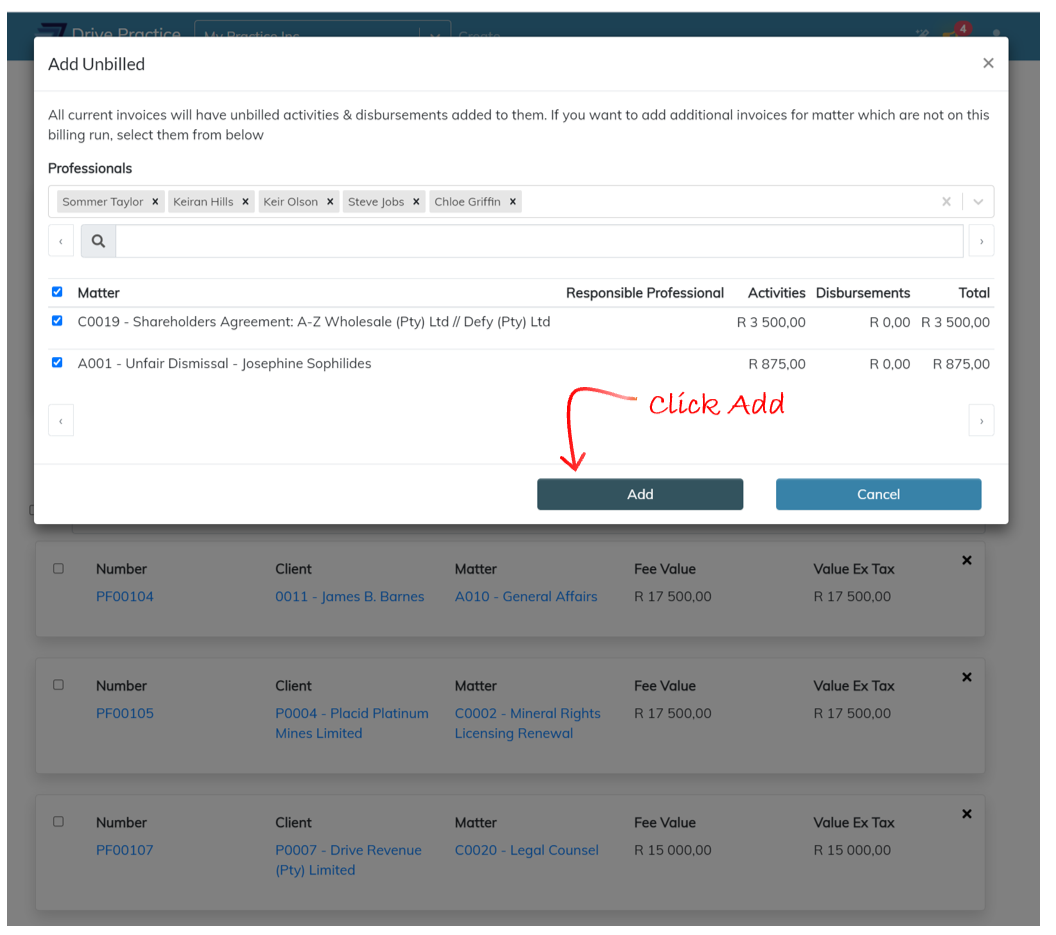
Task: Open client 0011 - James B. Barnes
Action: [349, 596]
